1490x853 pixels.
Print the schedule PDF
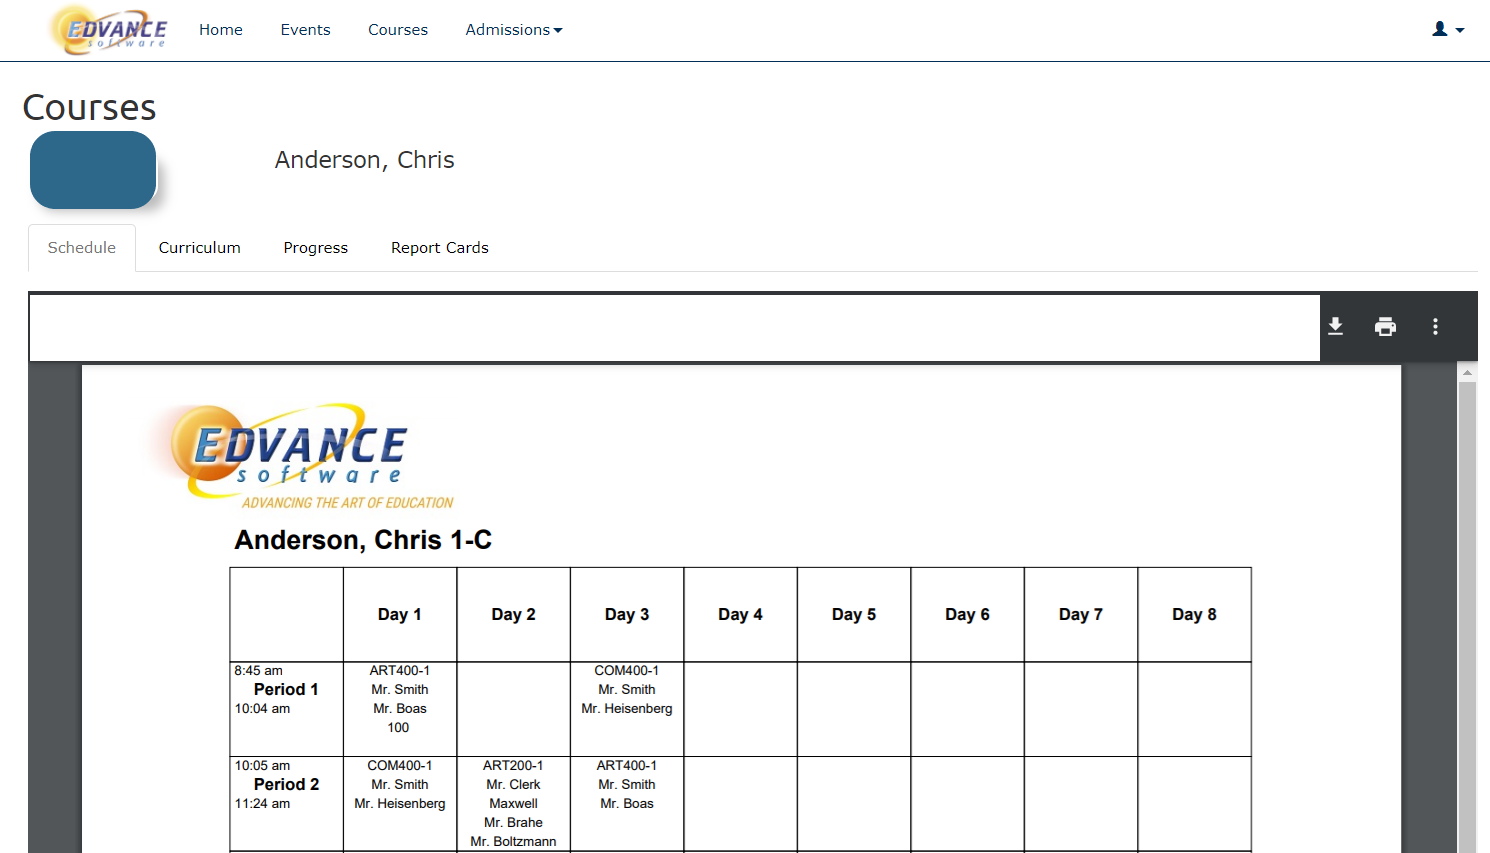coord(1385,326)
